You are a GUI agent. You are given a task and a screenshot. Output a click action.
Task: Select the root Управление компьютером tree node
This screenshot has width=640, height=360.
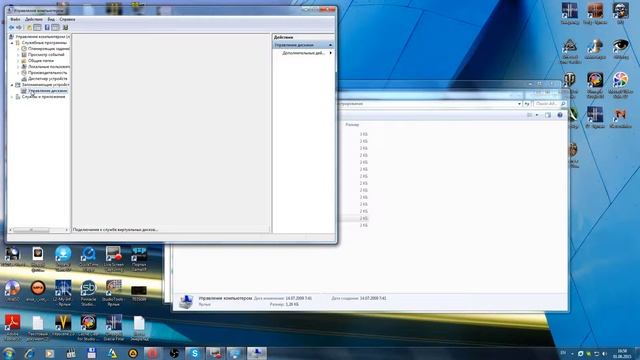pyautogui.click(x=42, y=36)
